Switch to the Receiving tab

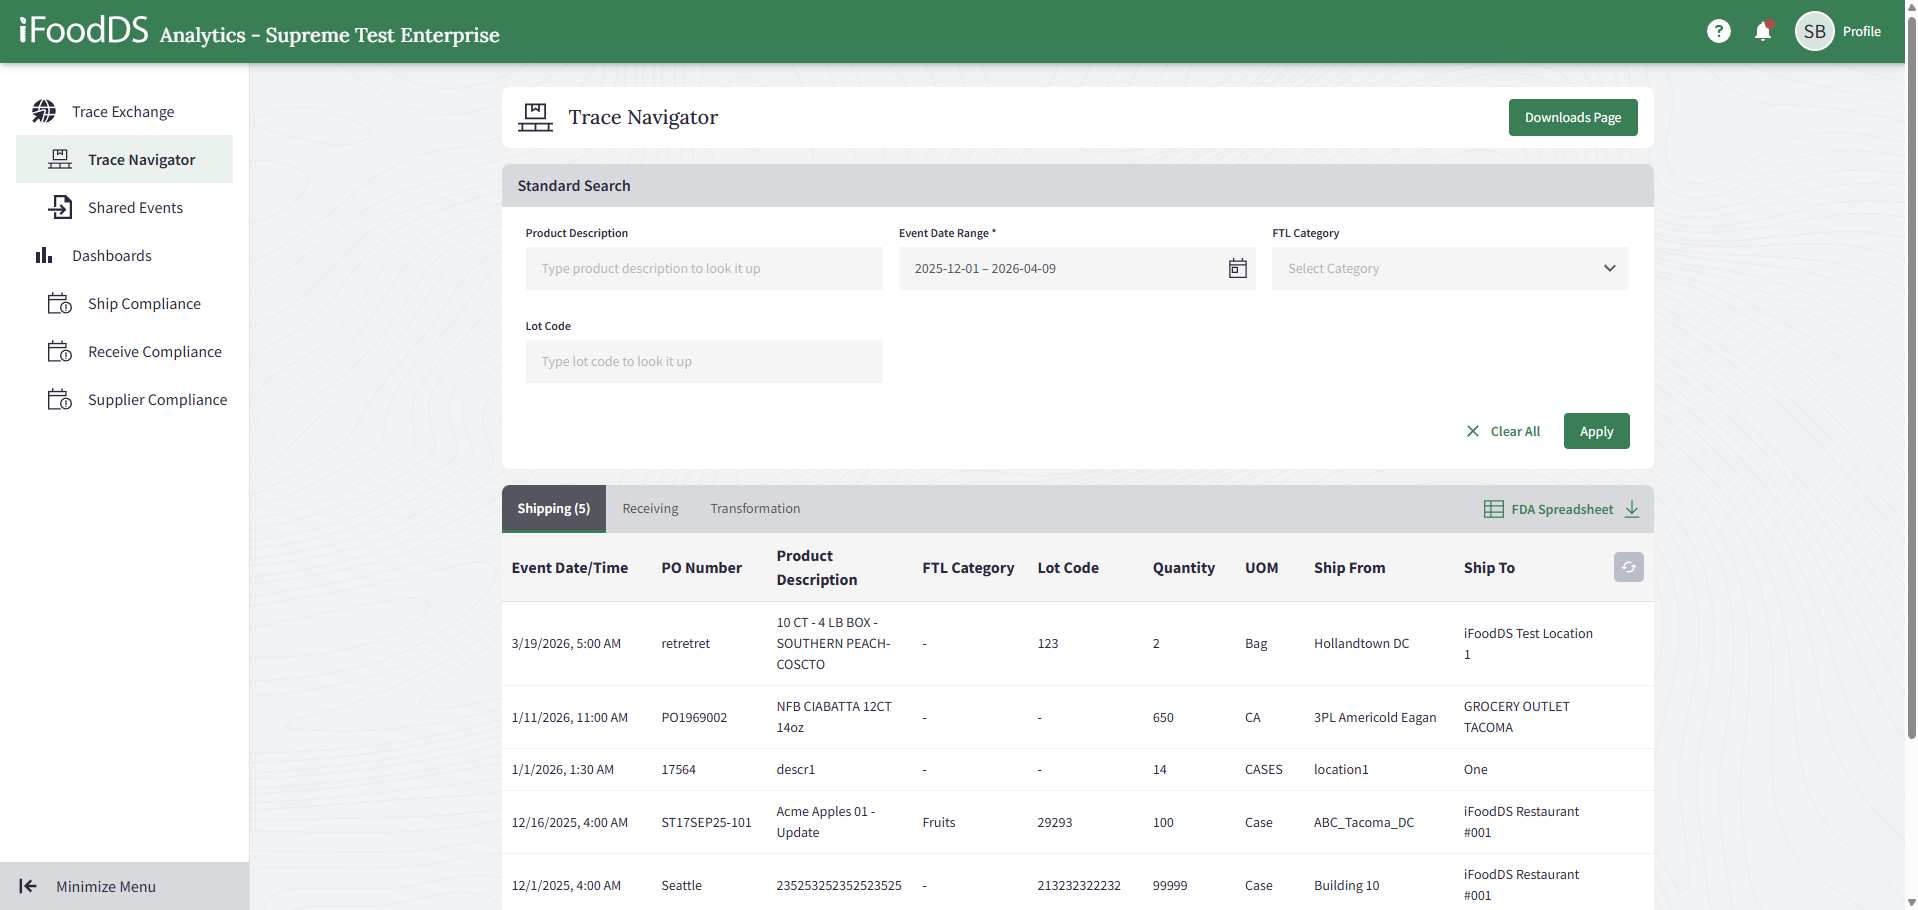(650, 509)
